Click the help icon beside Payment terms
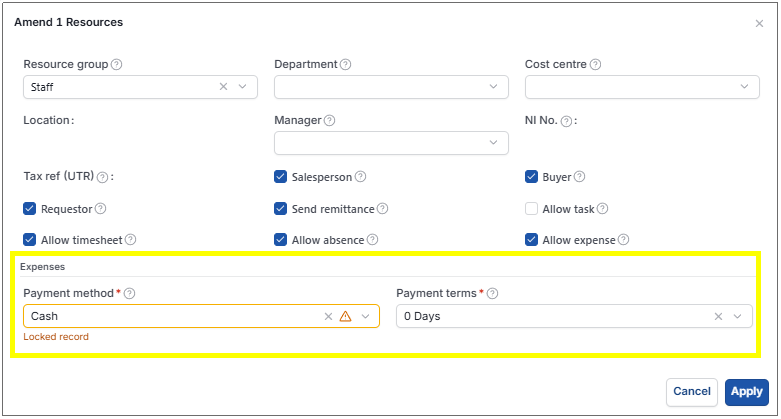Image resolution: width=781 pixels, height=419 pixels. click(x=492, y=293)
